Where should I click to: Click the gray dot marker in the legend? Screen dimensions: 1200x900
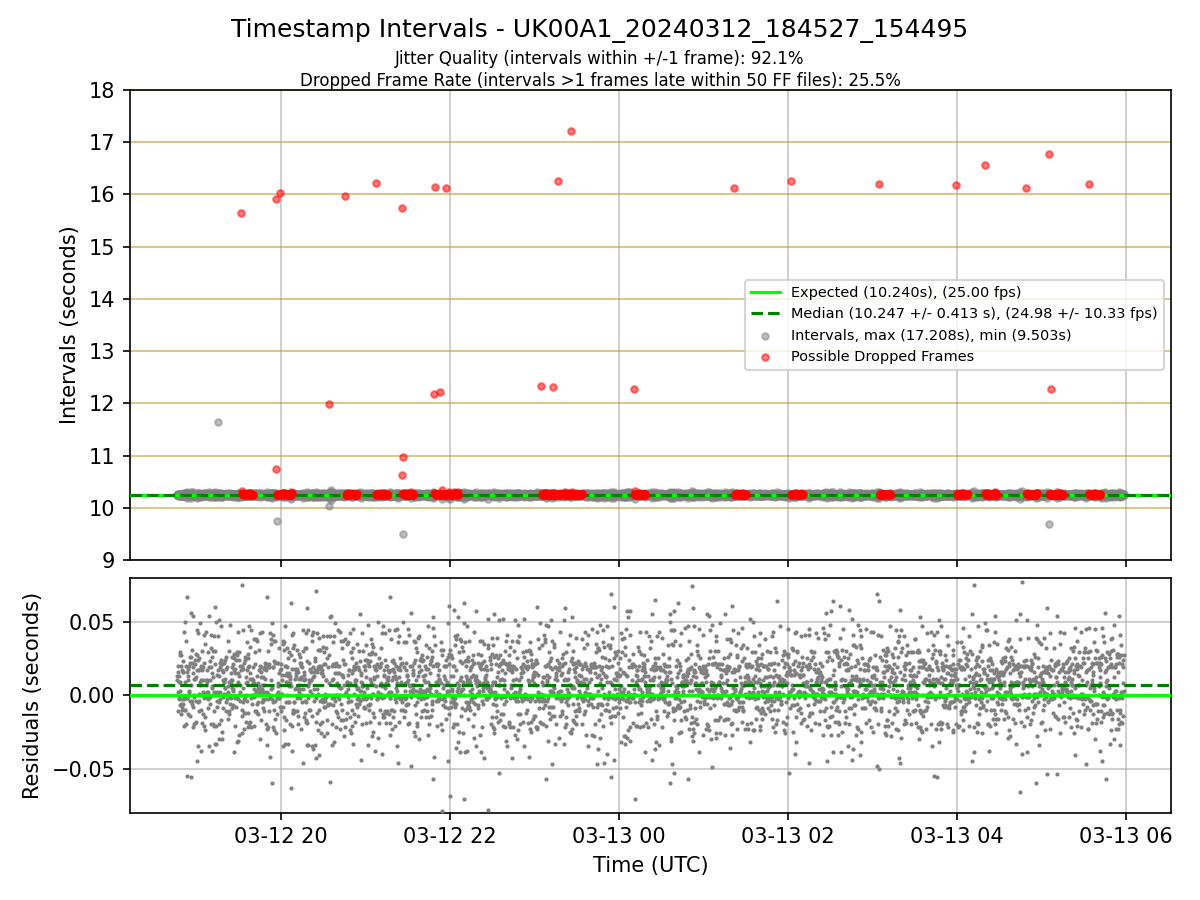pyautogui.click(x=765, y=335)
